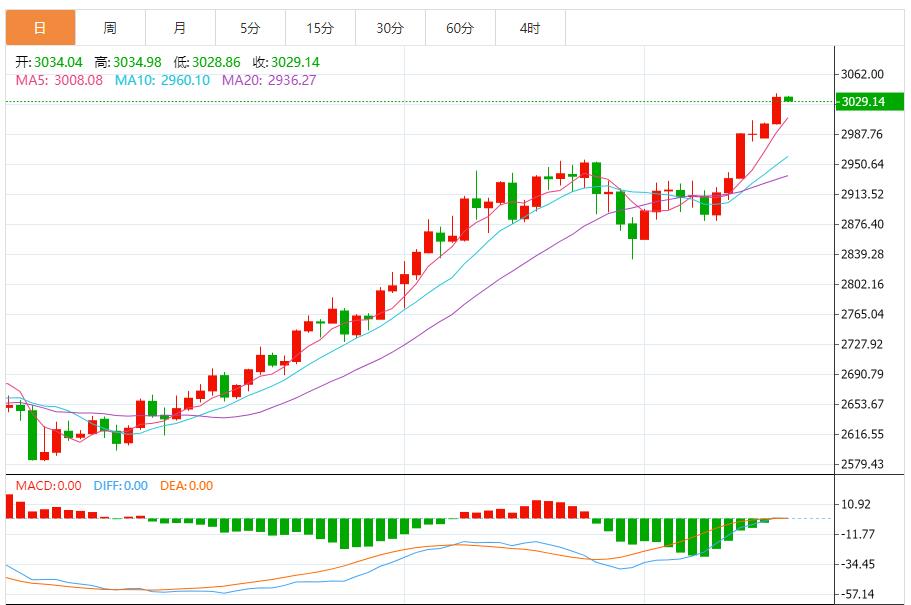Open the 4时 four-hour tab

pos(530,28)
